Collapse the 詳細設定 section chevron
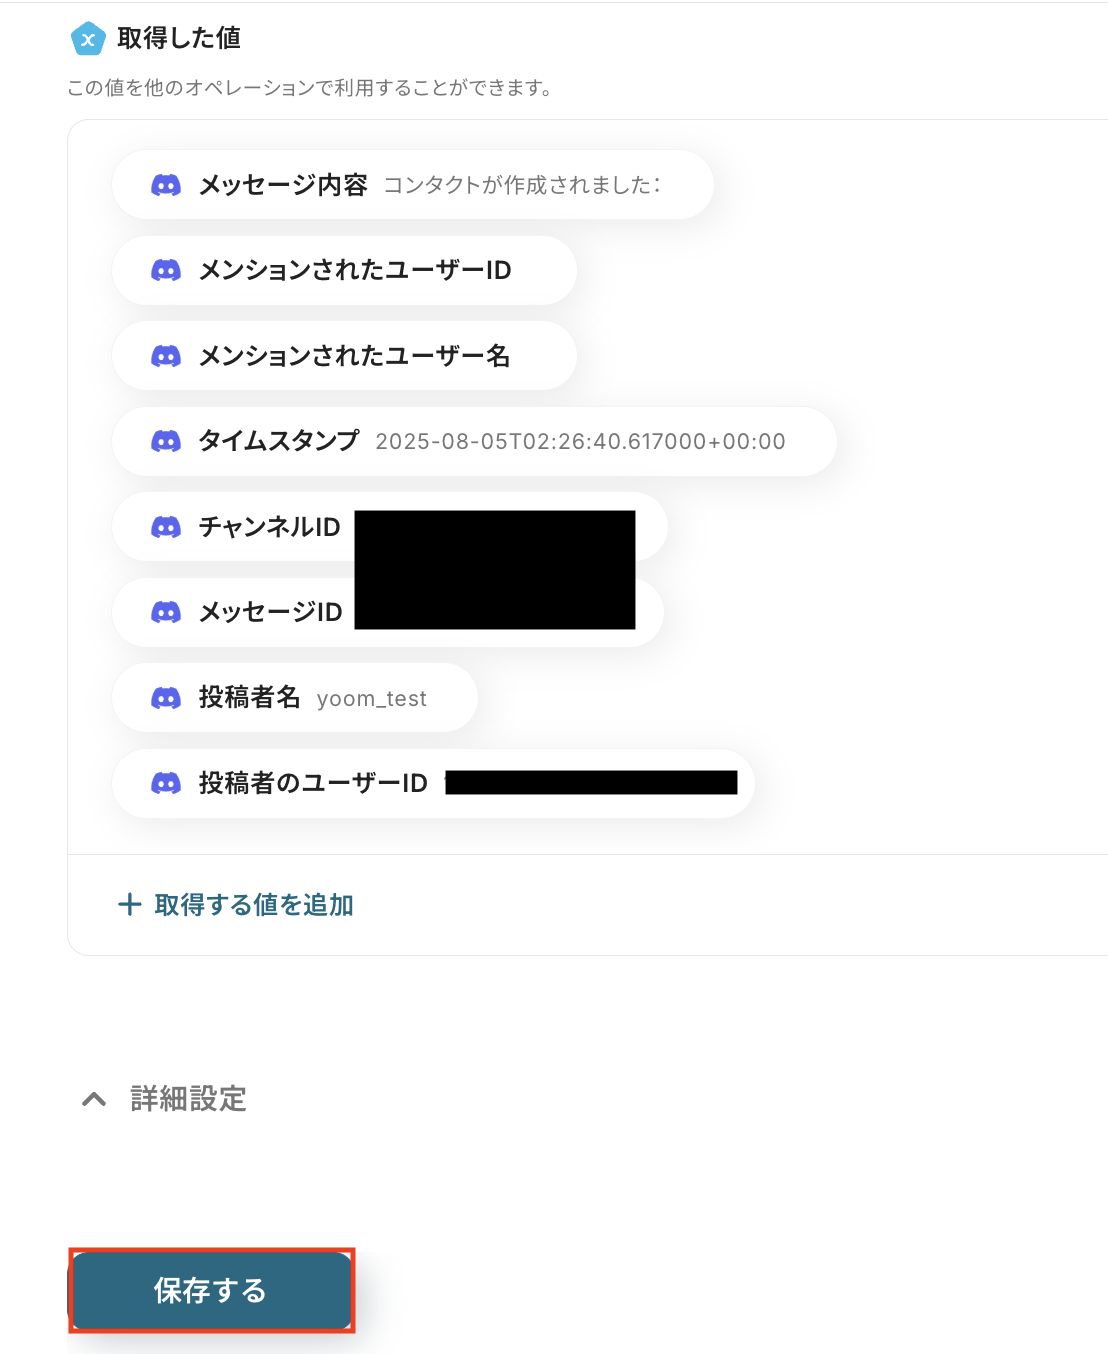Screen dimensions: 1108x1354 tap(94, 1099)
